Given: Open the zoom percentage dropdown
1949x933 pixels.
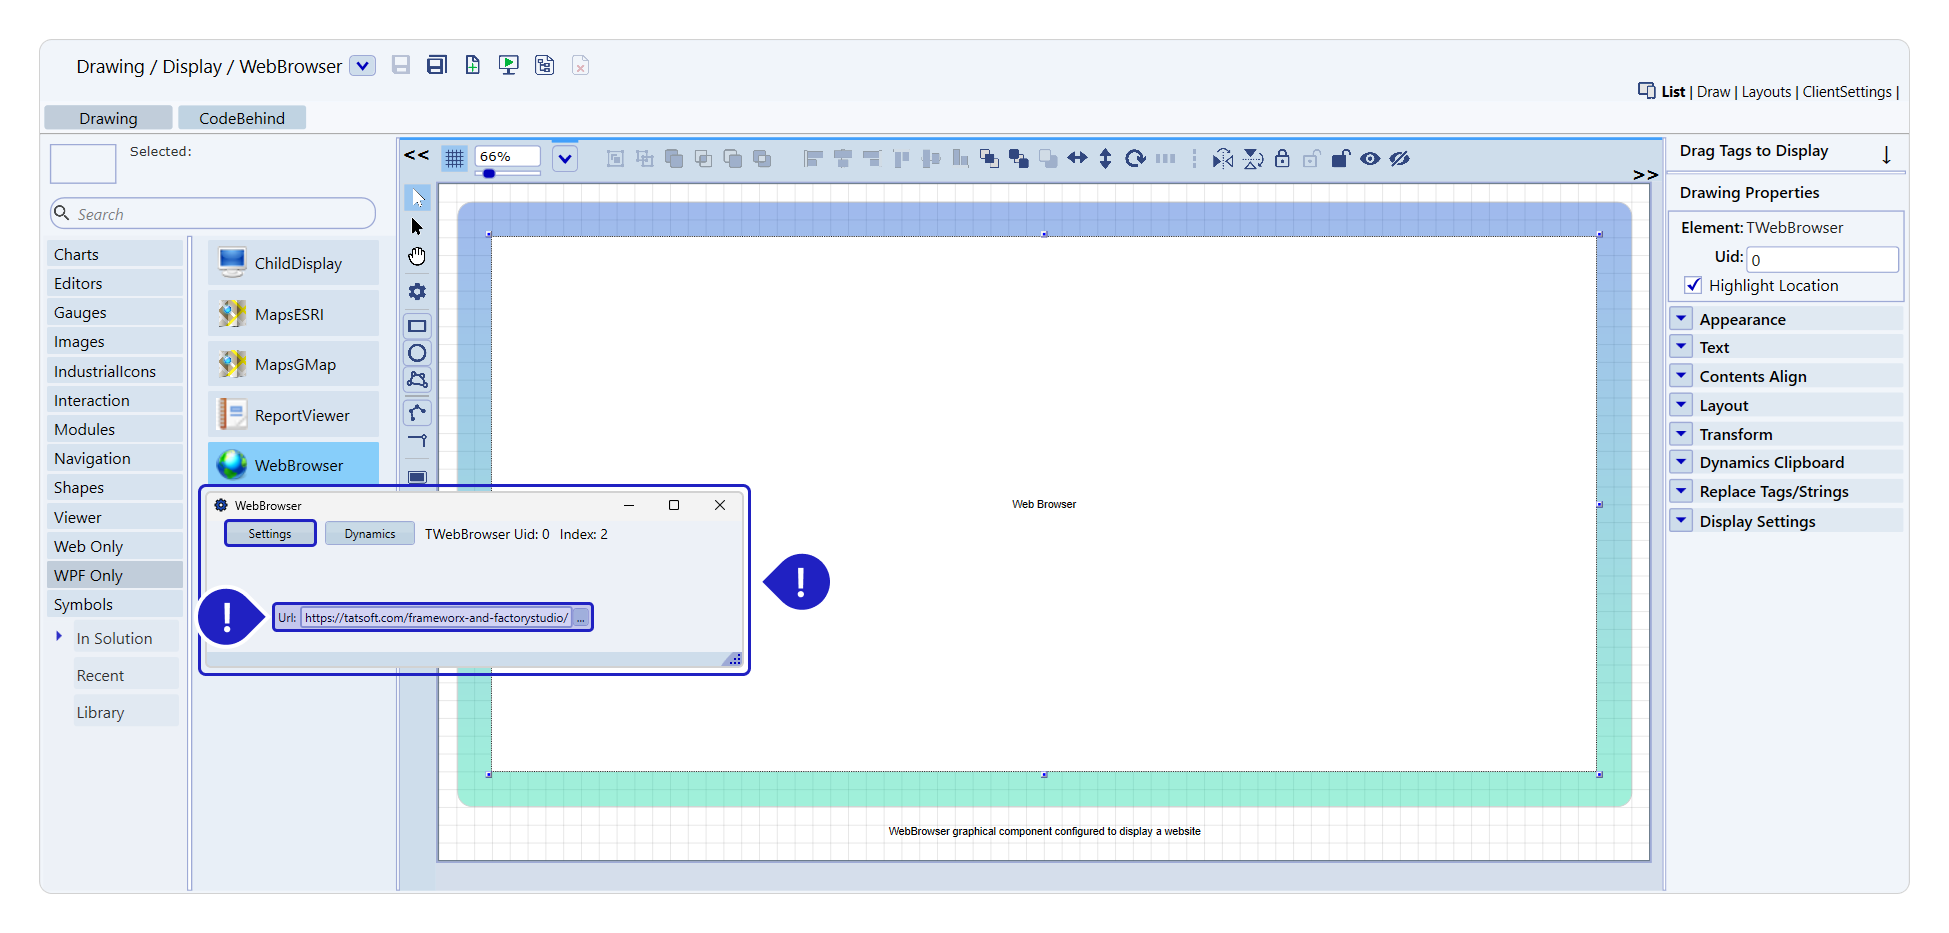Looking at the screenshot, I should pos(565,158).
